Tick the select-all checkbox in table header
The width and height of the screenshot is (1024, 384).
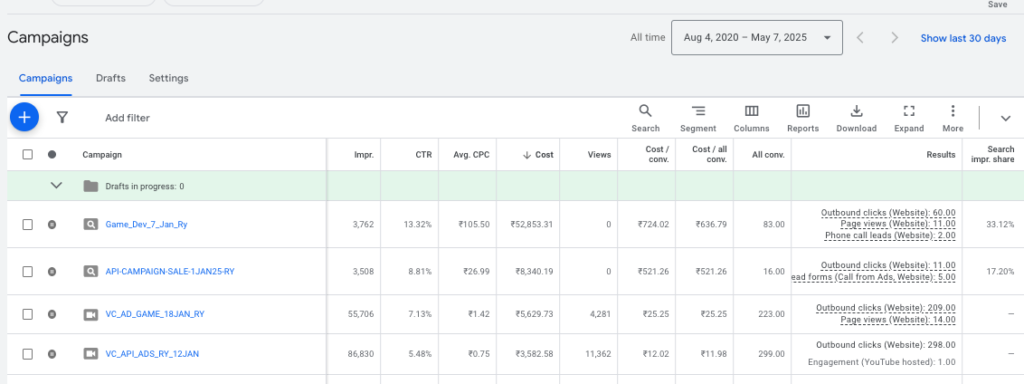click(x=27, y=155)
